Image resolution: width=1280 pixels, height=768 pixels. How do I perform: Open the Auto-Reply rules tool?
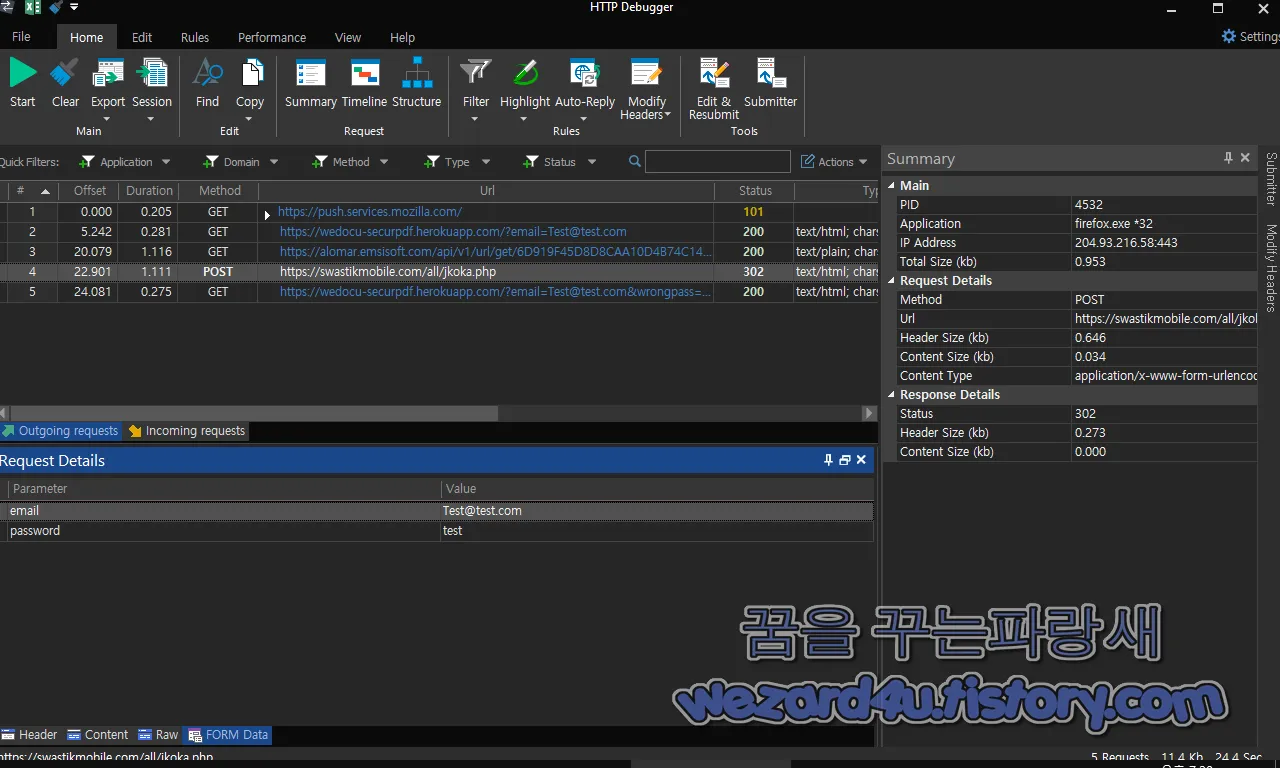585,90
